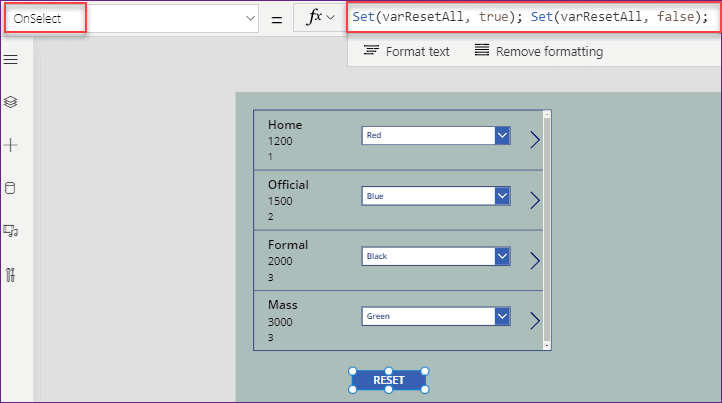This screenshot has width=722, height=403.
Task: Select the Home title text
Action: [285, 125]
